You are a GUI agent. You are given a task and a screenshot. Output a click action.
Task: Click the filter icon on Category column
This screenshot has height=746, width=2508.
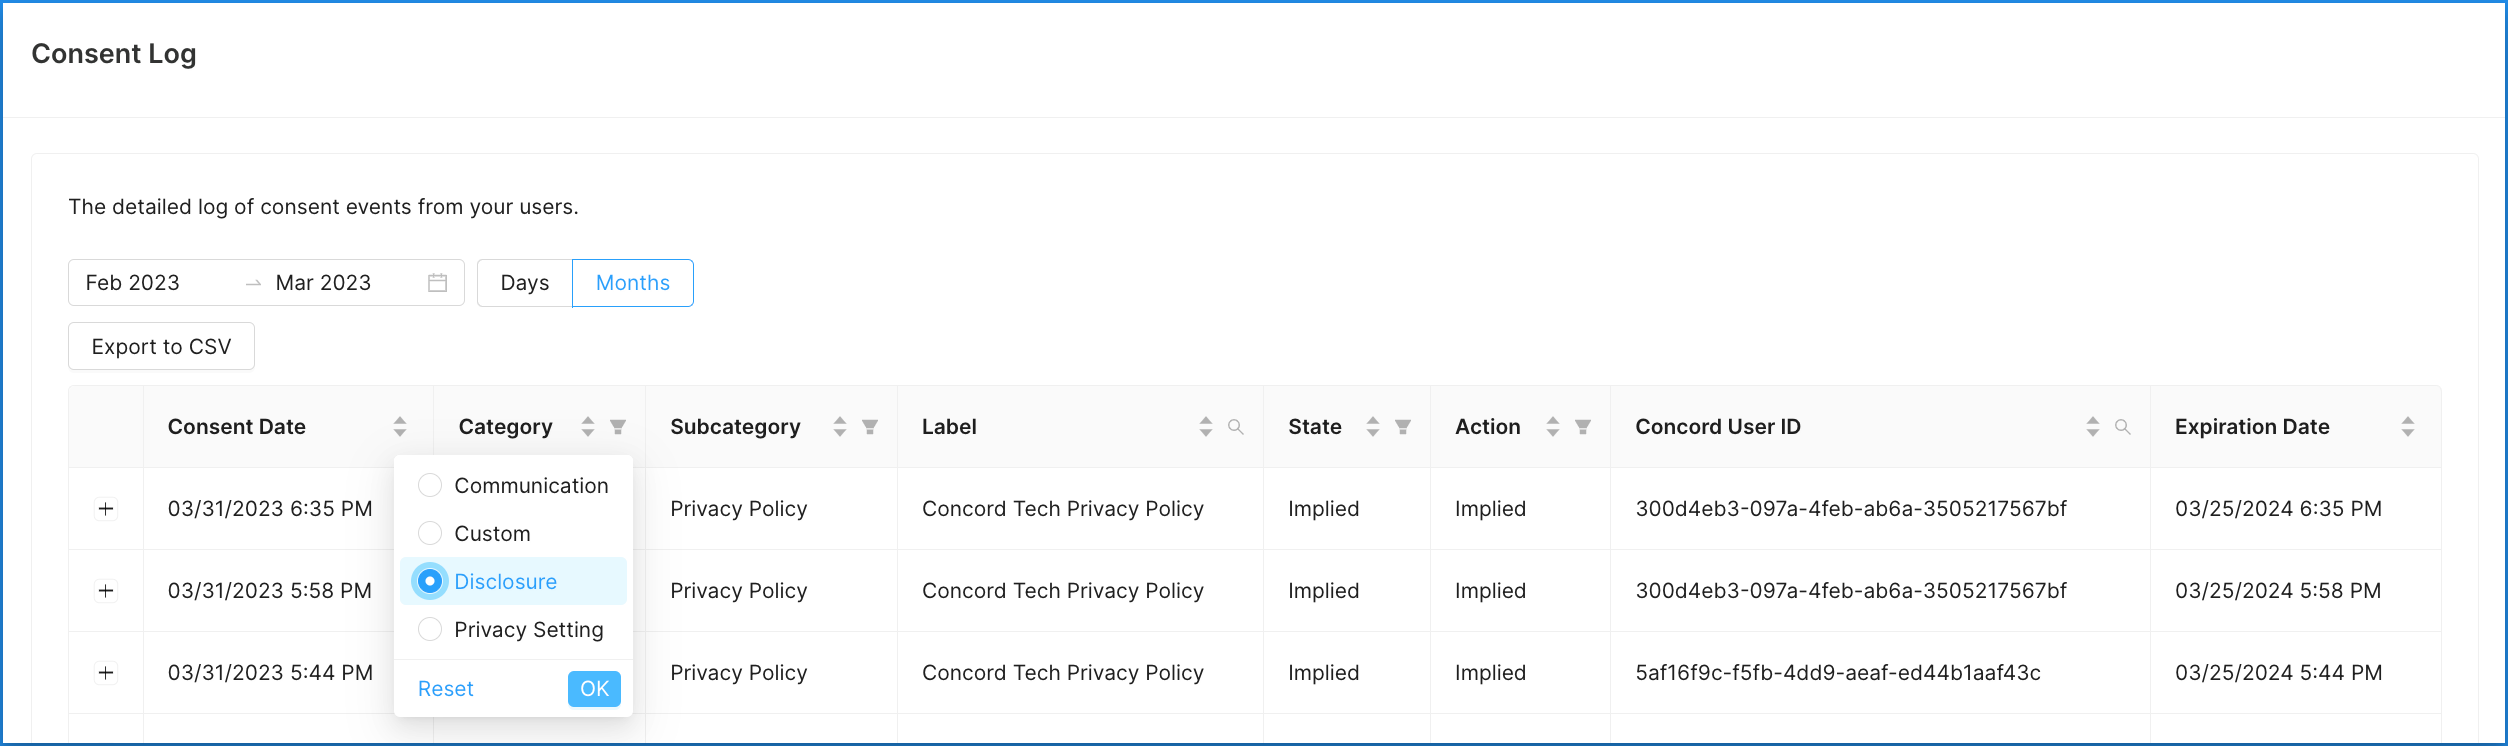click(x=619, y=426)
